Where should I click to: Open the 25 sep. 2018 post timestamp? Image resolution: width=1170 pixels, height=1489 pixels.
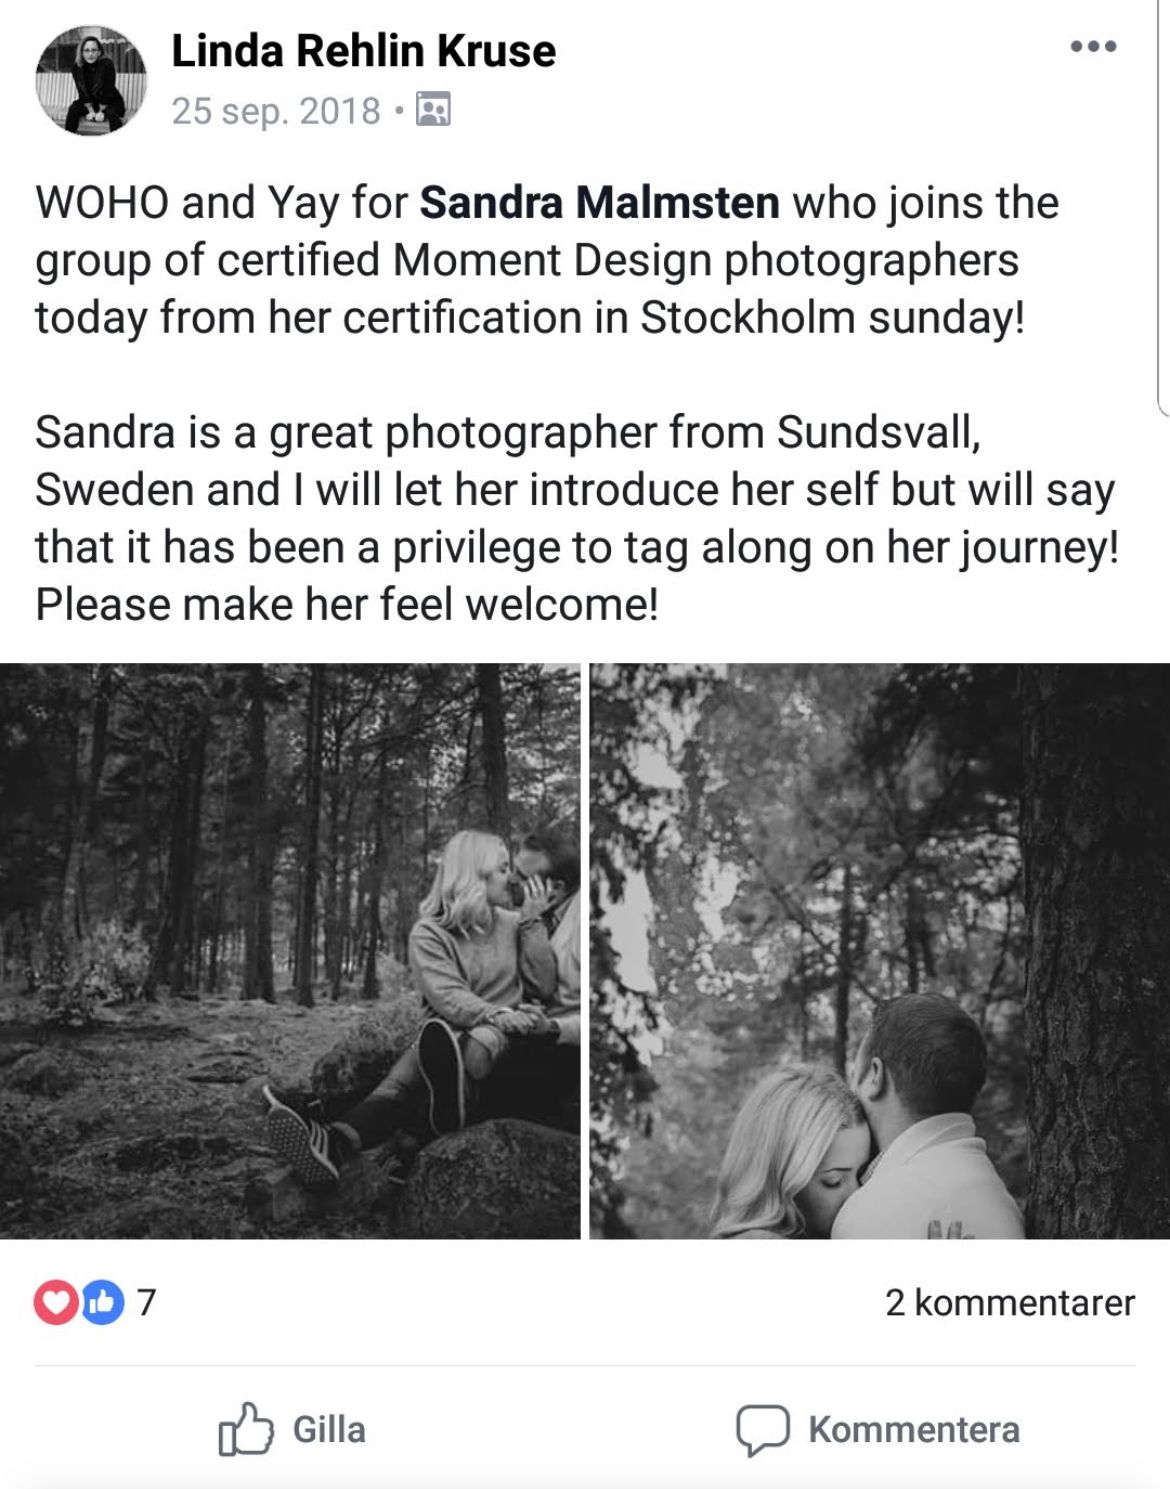[x=276, y=110]
